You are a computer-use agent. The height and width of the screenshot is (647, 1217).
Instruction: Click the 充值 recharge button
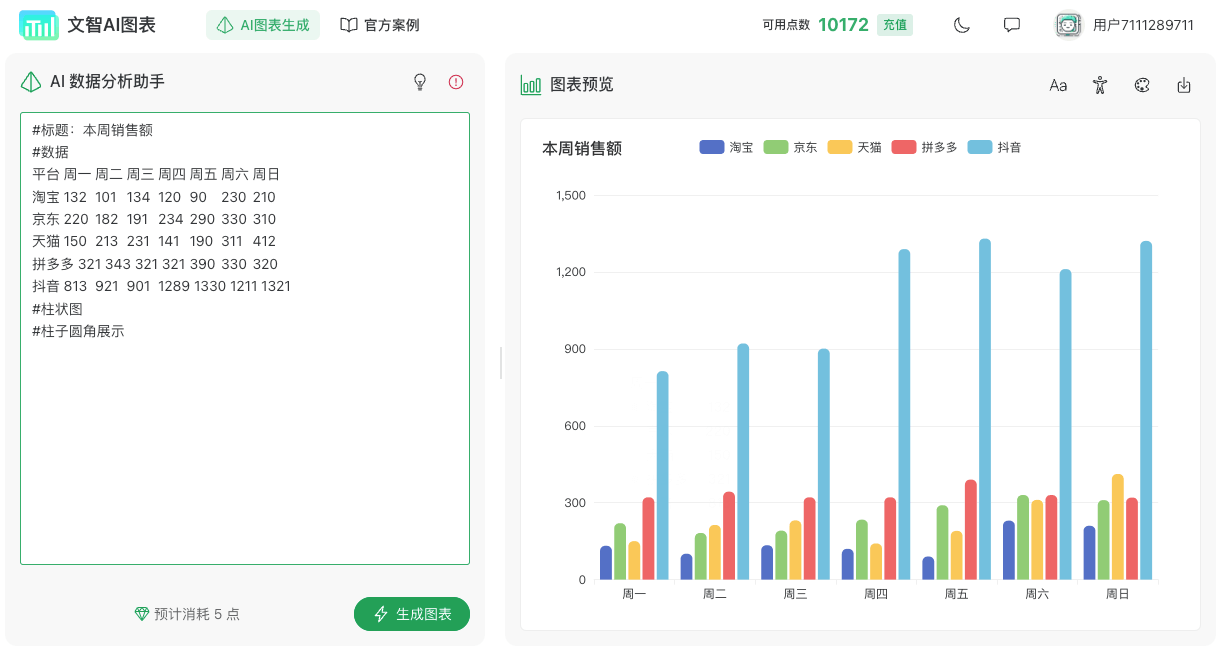click(x=894, y=25)
